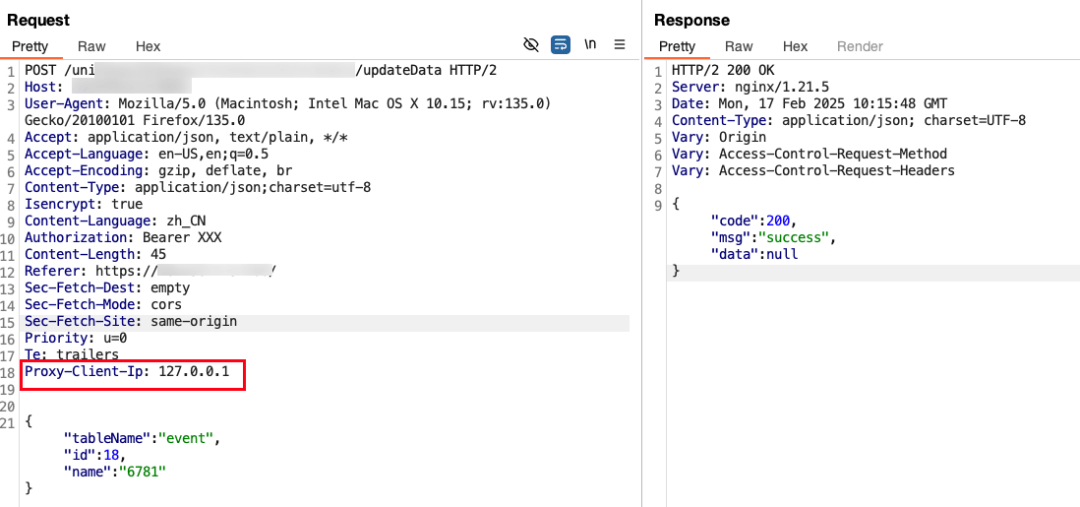
Task: Click the highlighted Sec-Fetch-Site header line
Action: click(x=131, y=322)
